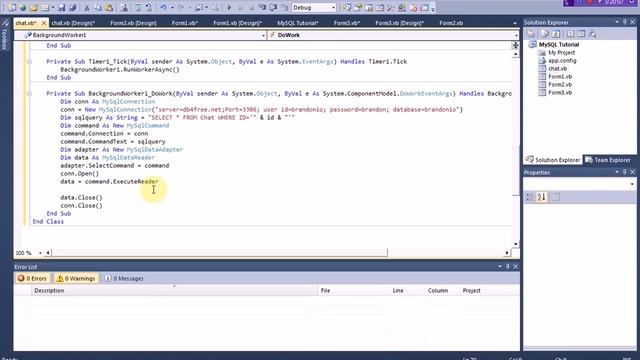Sort Error List by Line column
This screenshot has height=360, width=640.
[x=407, y=291]
